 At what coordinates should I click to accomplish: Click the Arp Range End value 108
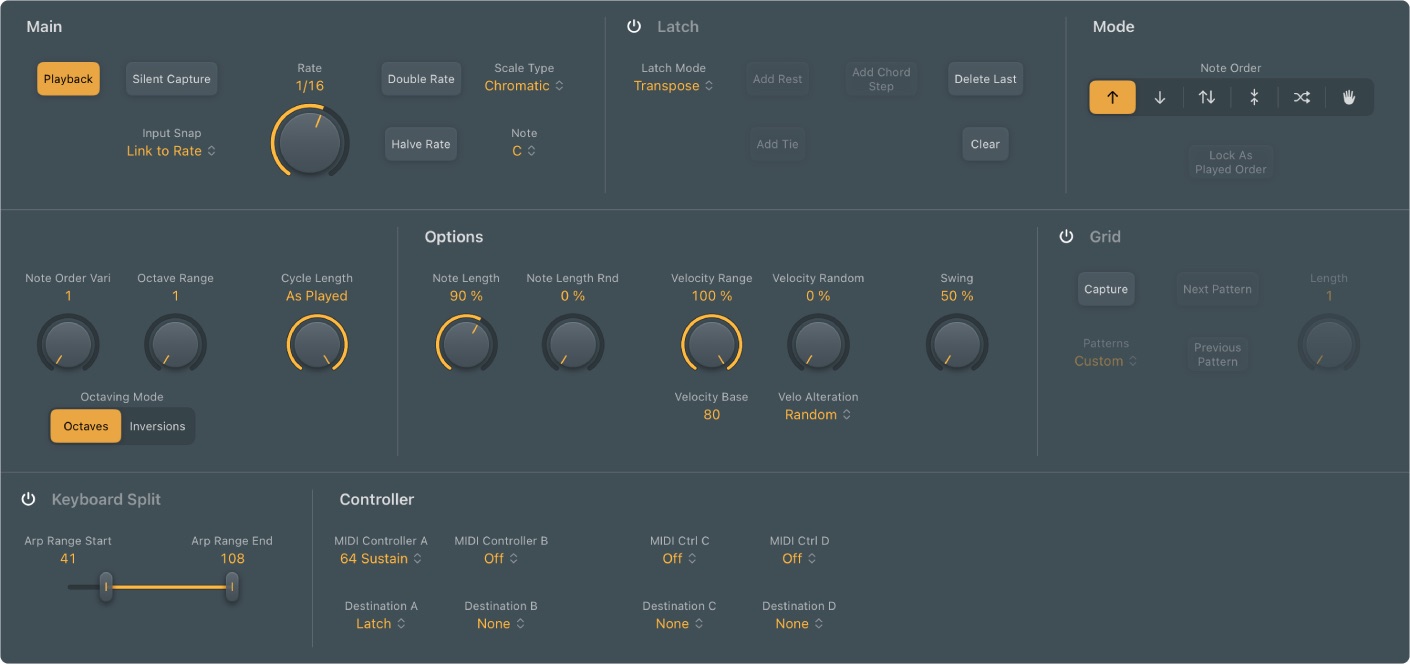click(x=232, y=559)
